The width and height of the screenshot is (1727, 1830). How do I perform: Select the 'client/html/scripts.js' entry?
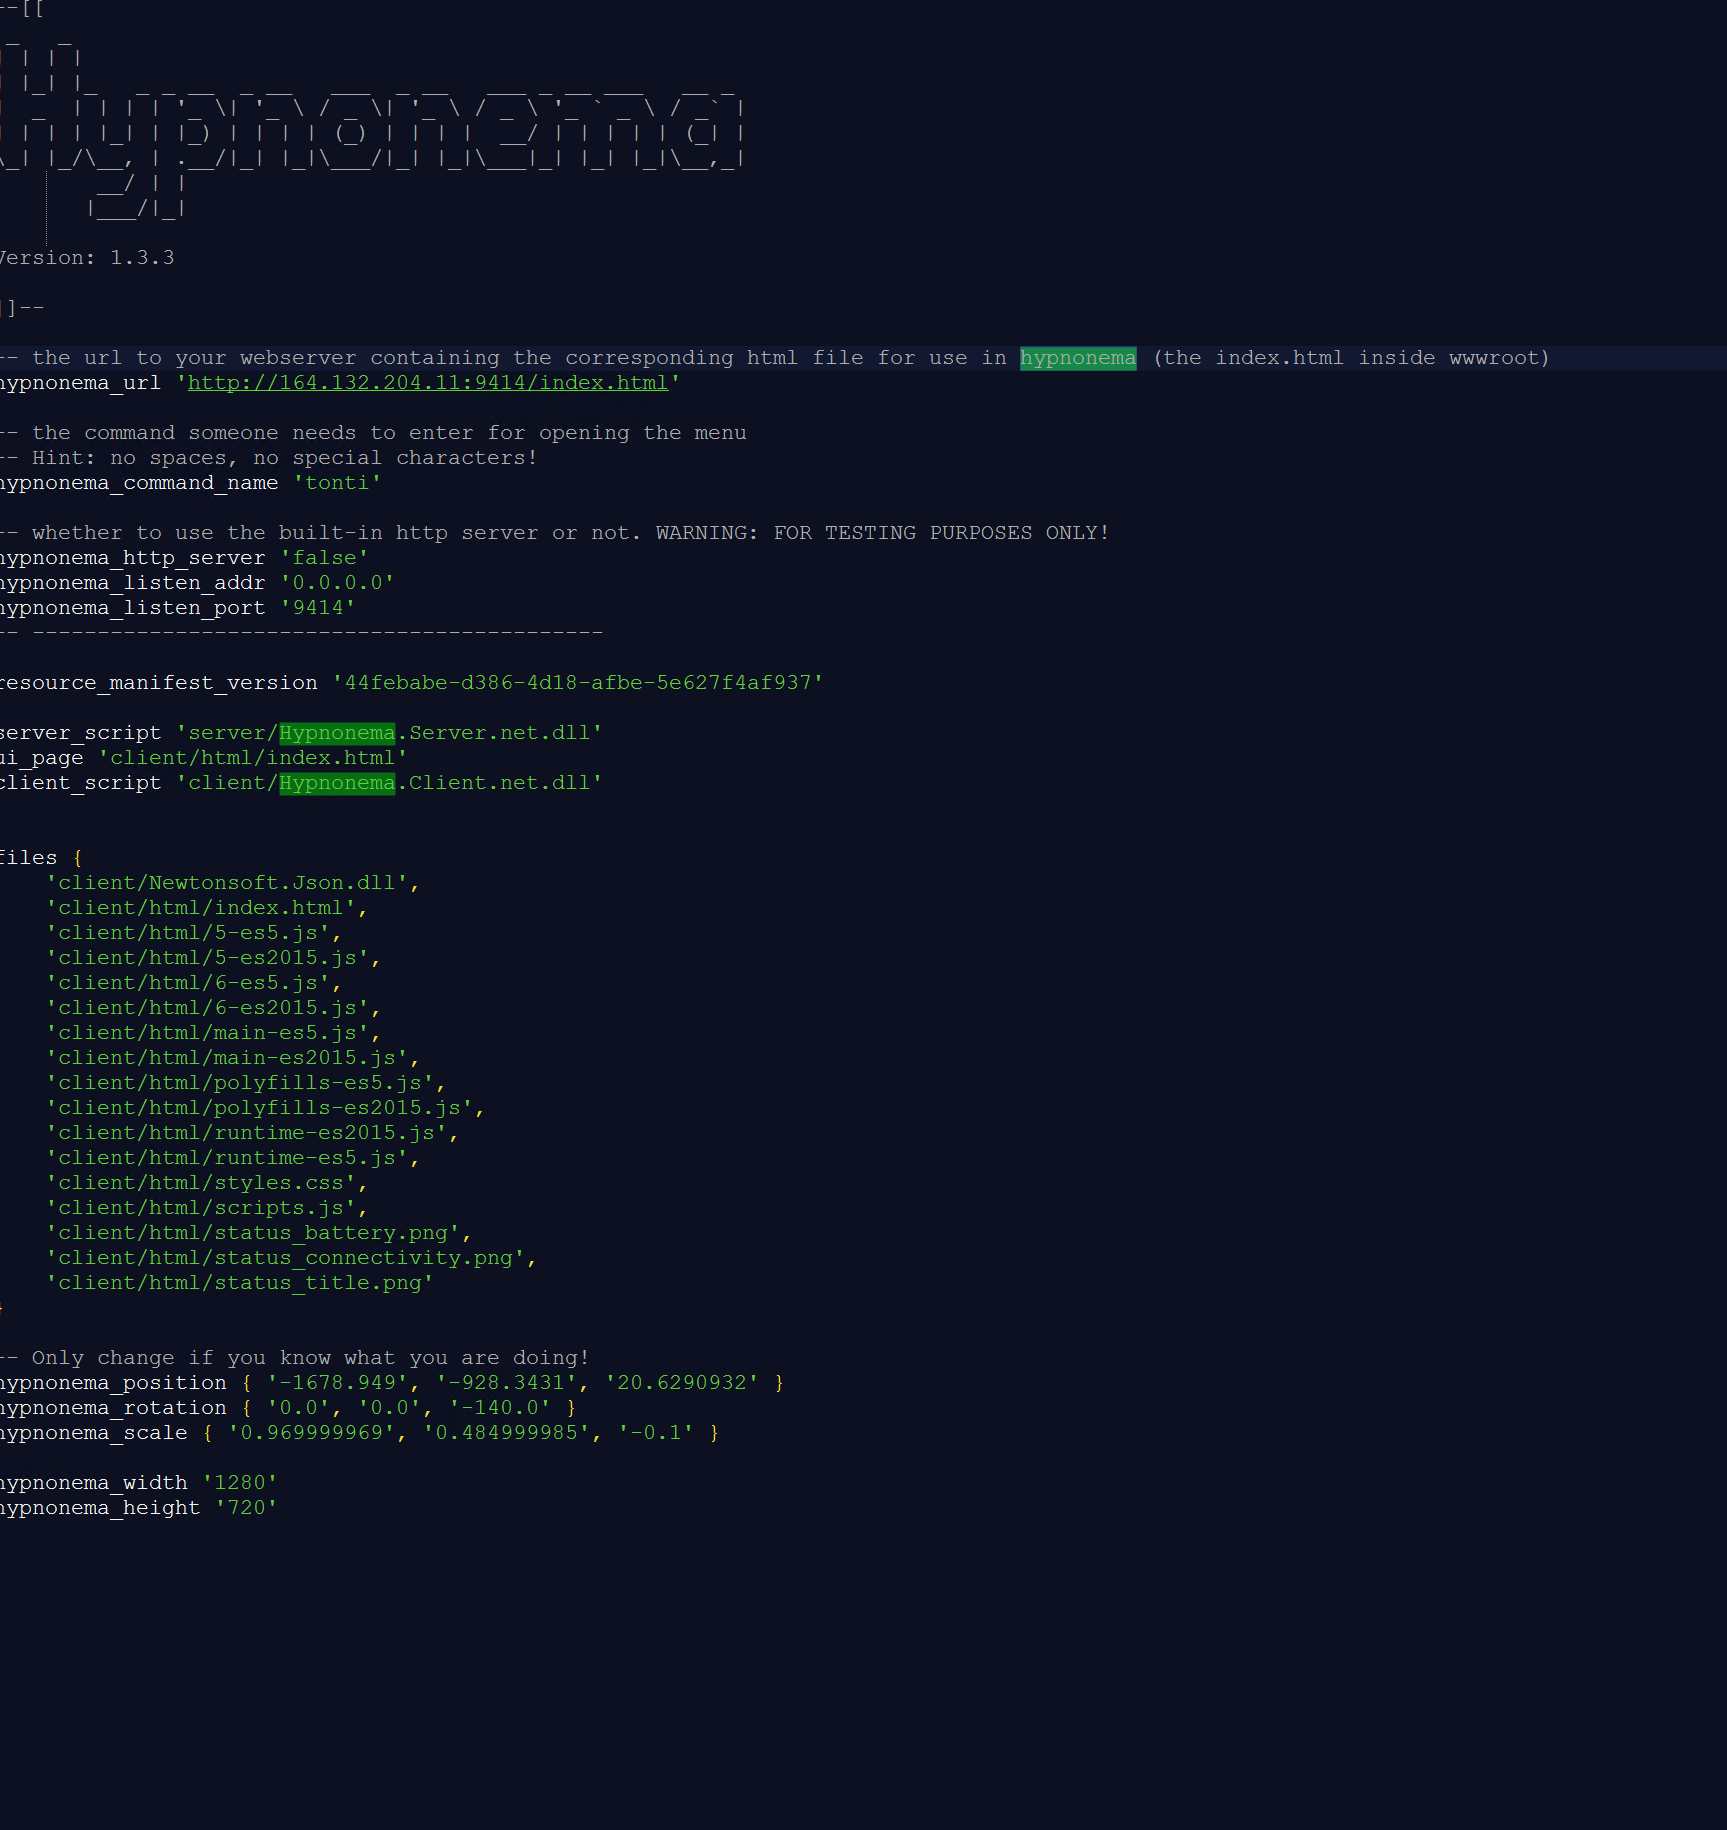[201, 1208]
